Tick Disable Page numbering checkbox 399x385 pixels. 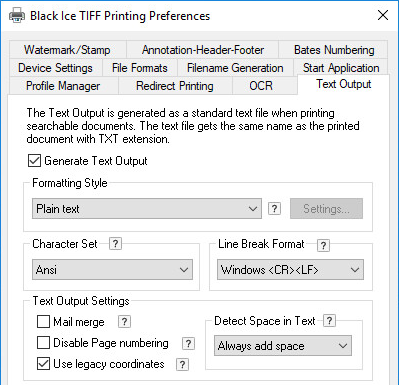click(43, 343)
